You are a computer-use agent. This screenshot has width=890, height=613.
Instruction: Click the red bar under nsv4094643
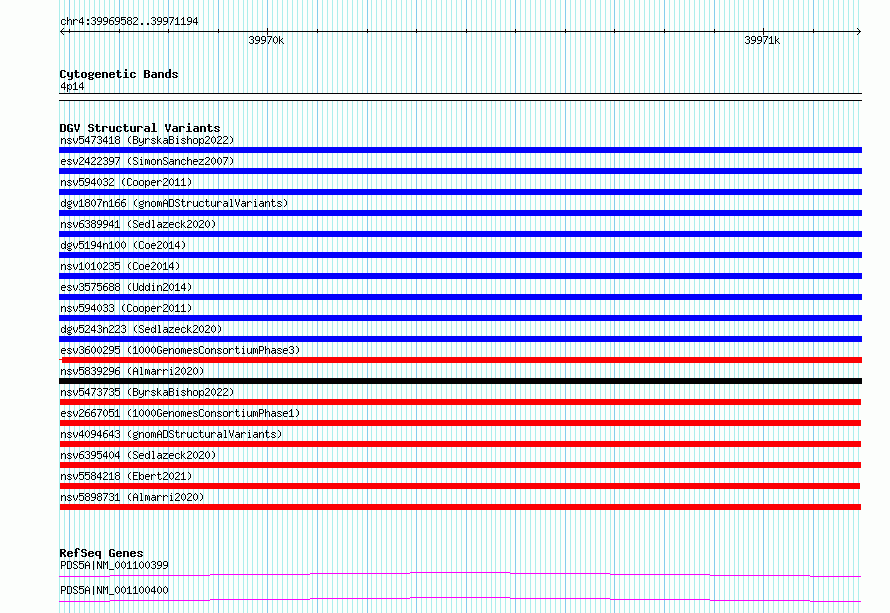pyautogui.click(x=460, y=444)
